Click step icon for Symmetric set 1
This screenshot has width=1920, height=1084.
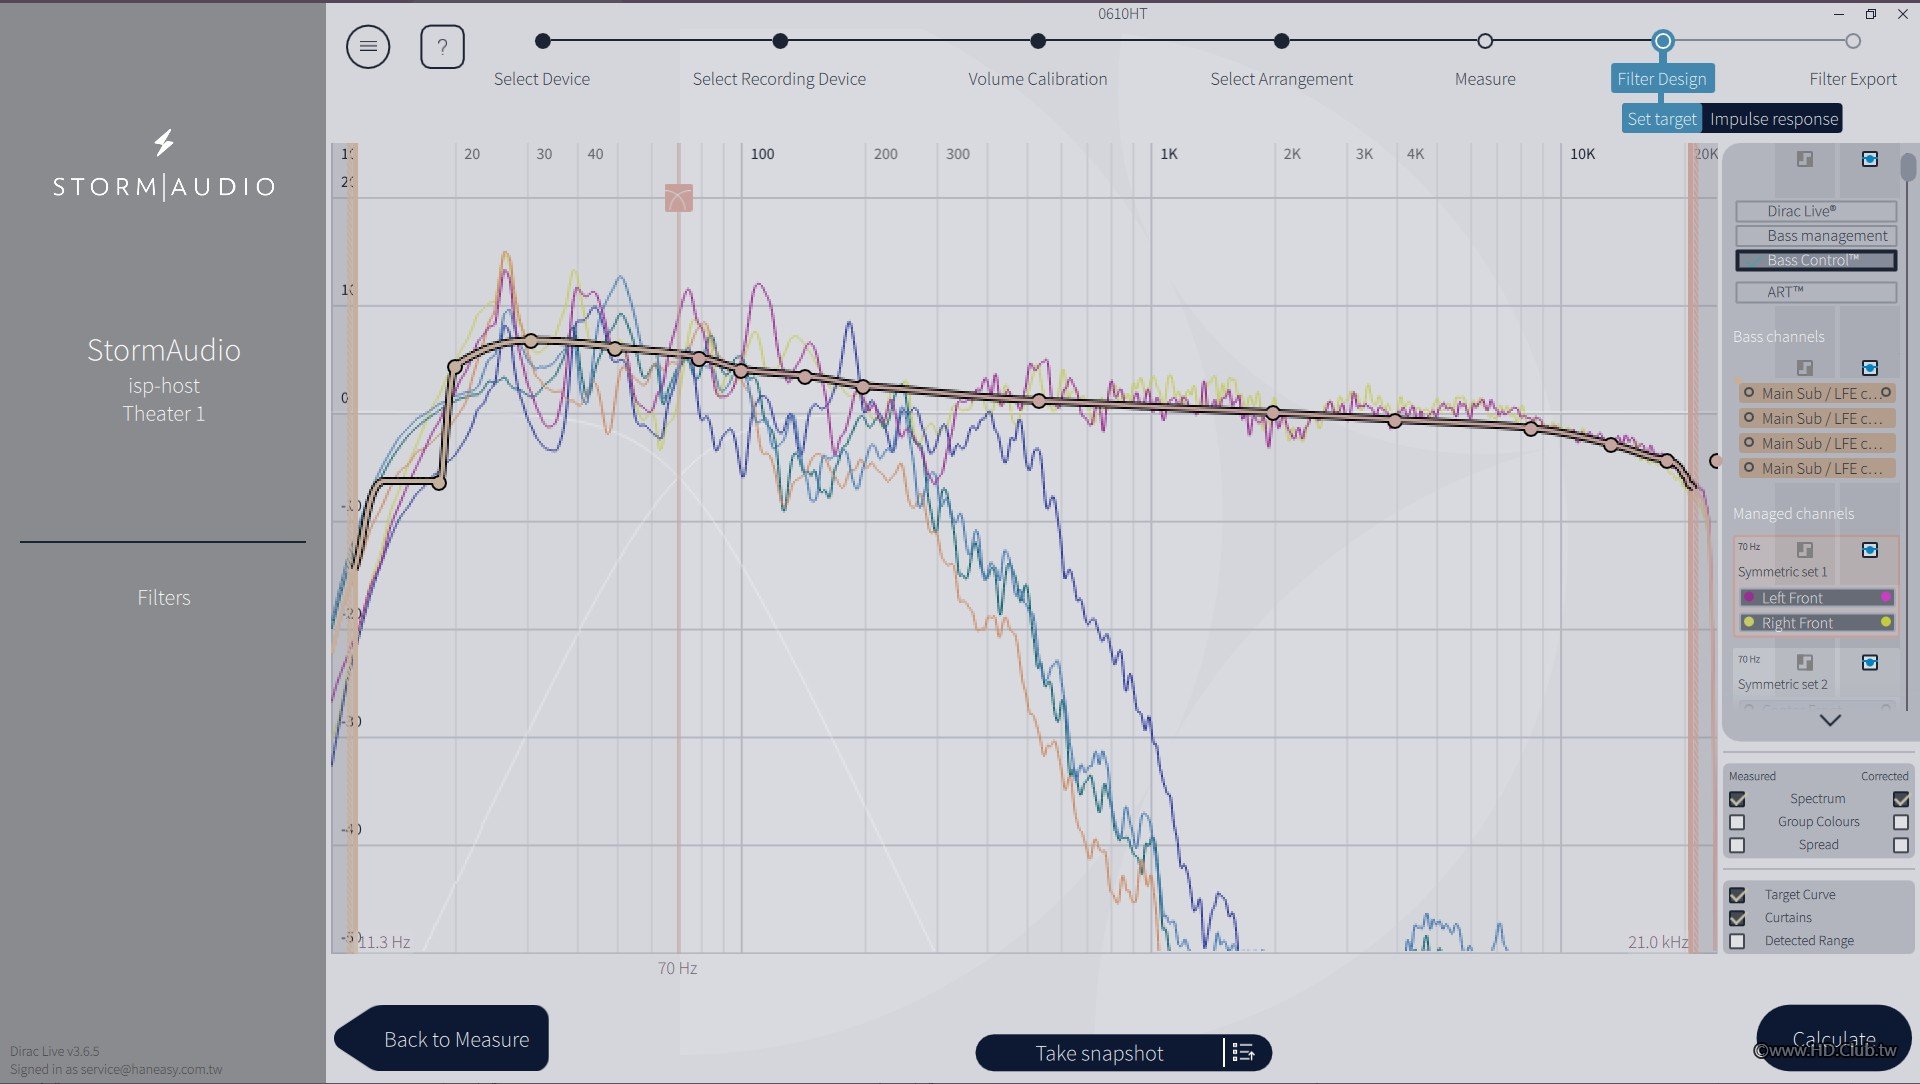point(1804,550)
